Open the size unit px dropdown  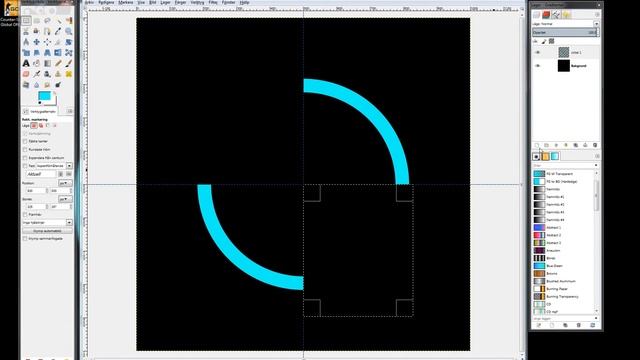[x=65, y=199]
